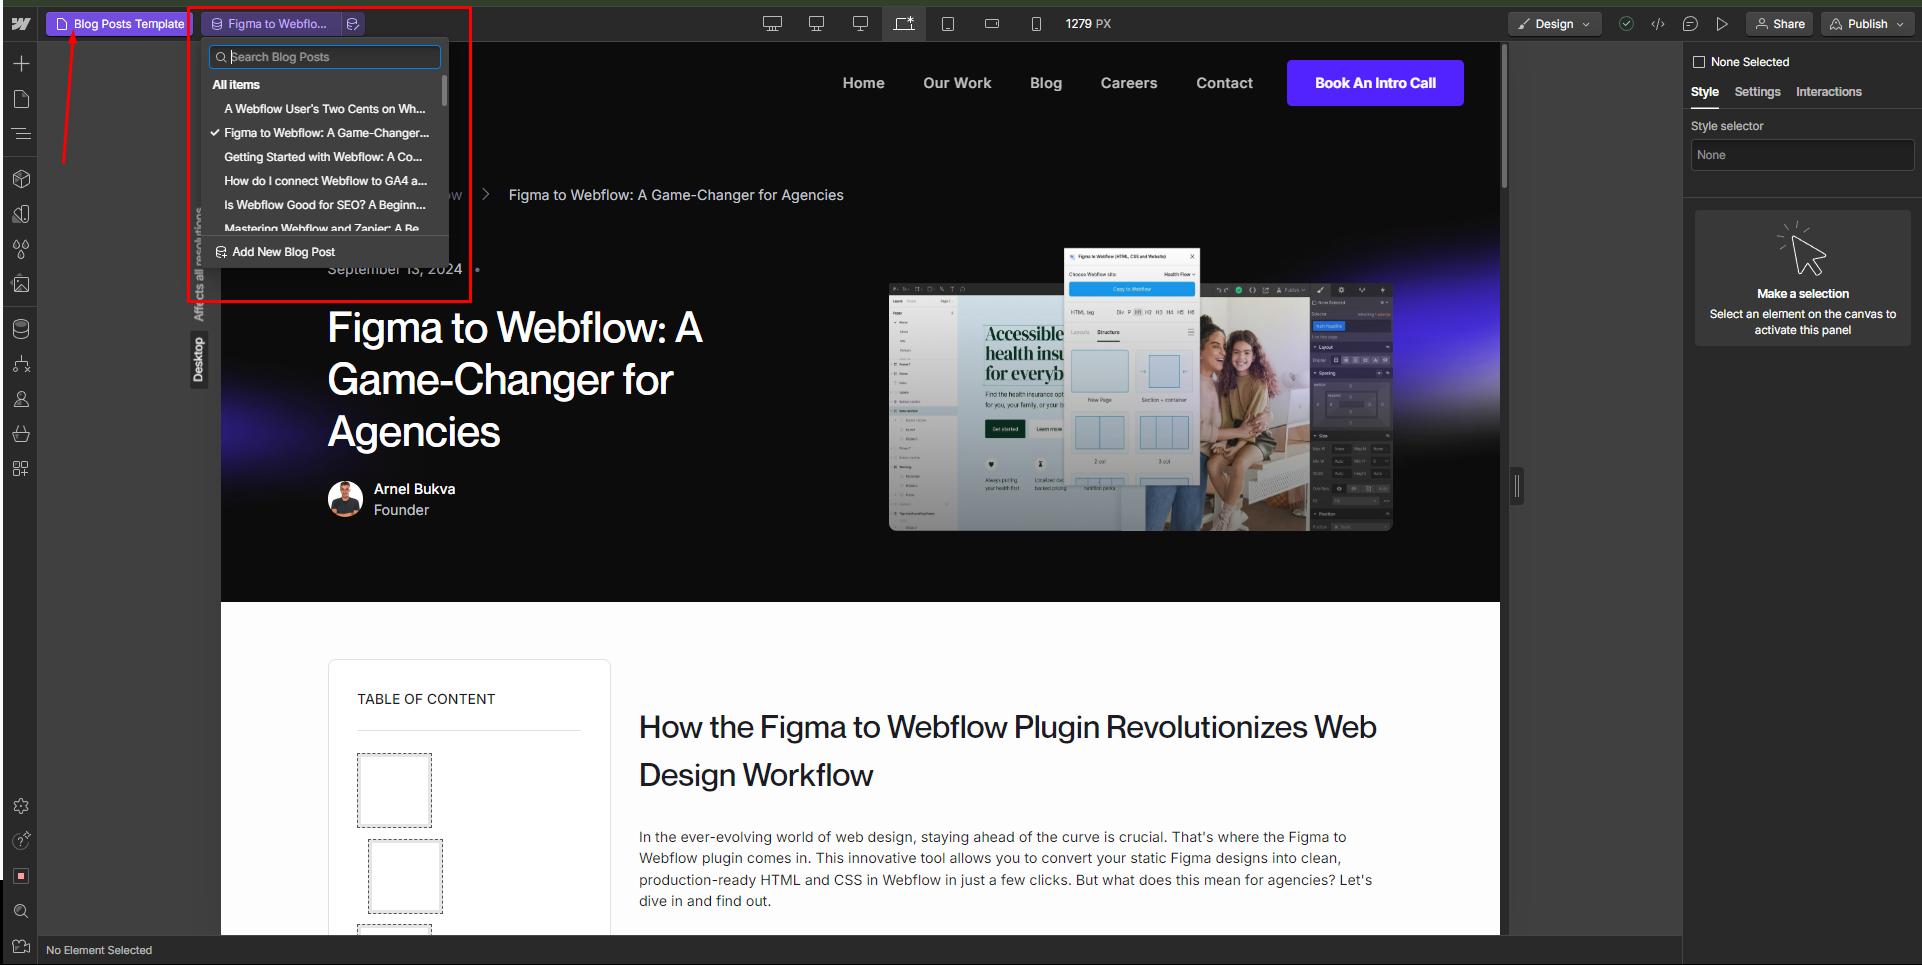This screenshot has width=1922, height=965.
Task: Click the Careers nav link
Action: click(x=1129, y=83)
